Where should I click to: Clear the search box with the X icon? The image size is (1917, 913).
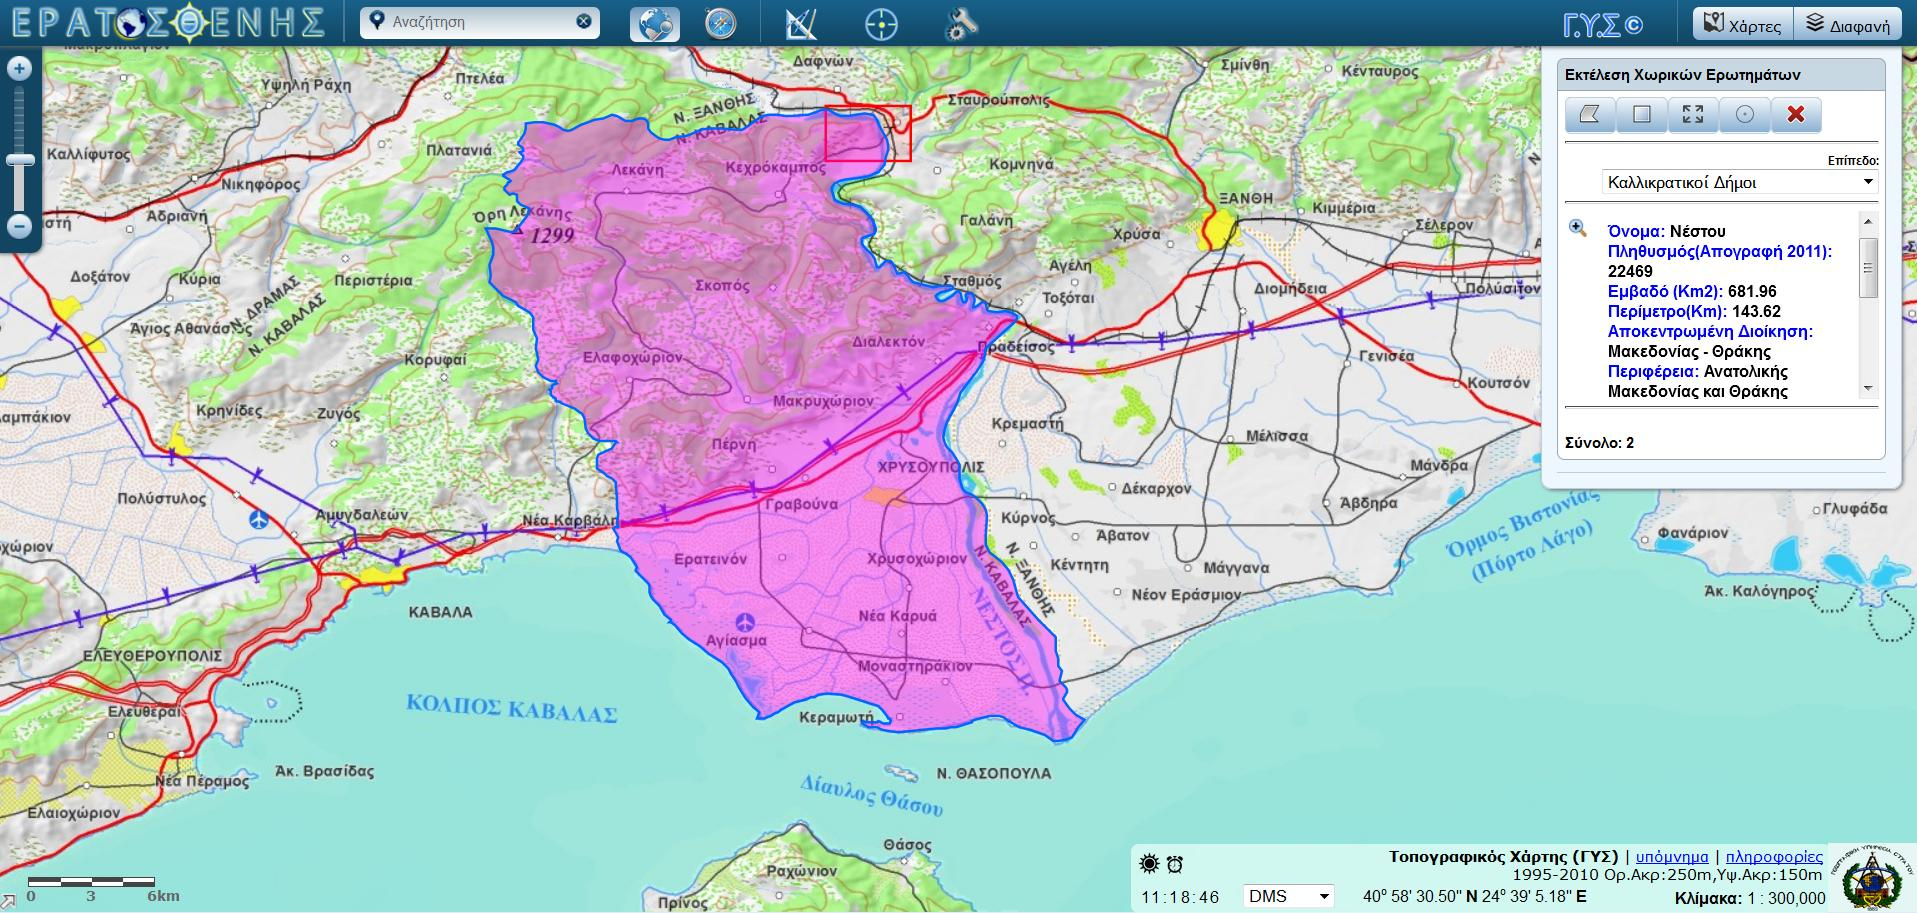click(x=584, y=21)
